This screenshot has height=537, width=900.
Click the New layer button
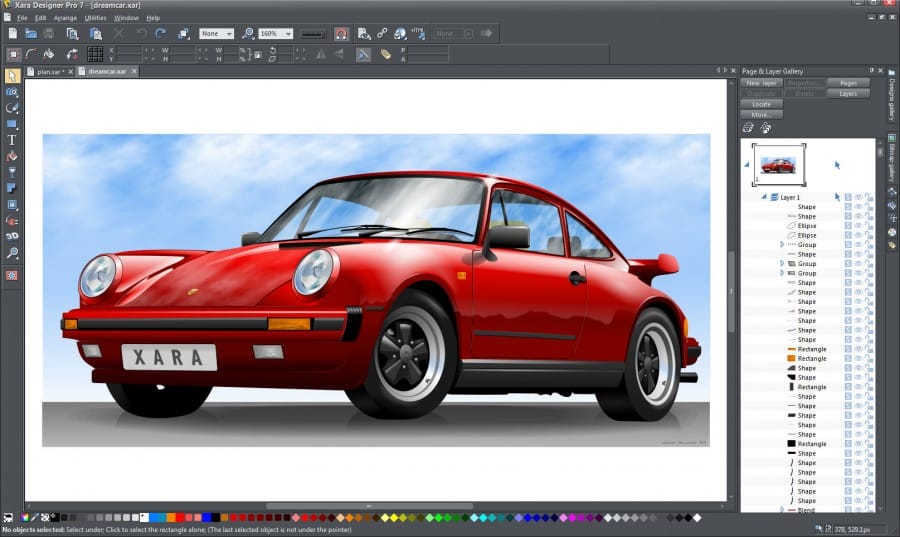[762, 83]
